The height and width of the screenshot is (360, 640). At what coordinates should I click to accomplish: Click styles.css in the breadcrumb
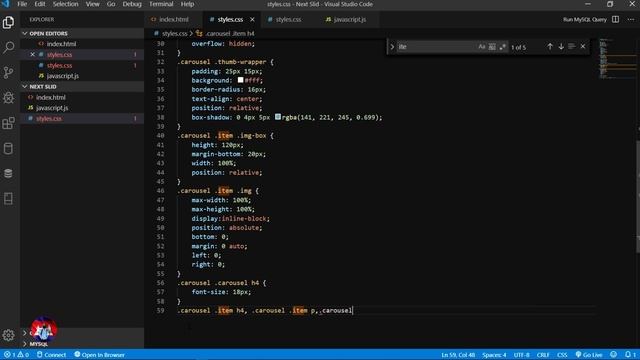[x=175, y=33]
